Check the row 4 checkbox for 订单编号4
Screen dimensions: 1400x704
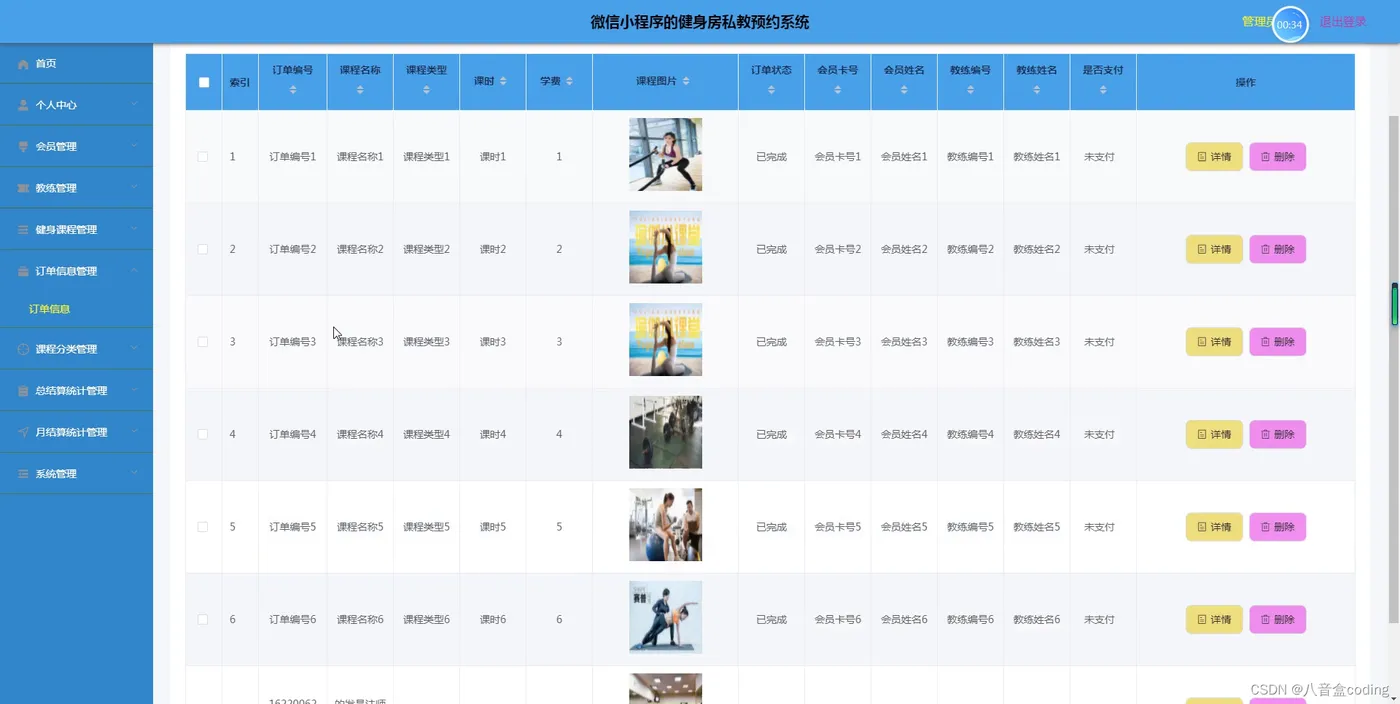[203, 434]
